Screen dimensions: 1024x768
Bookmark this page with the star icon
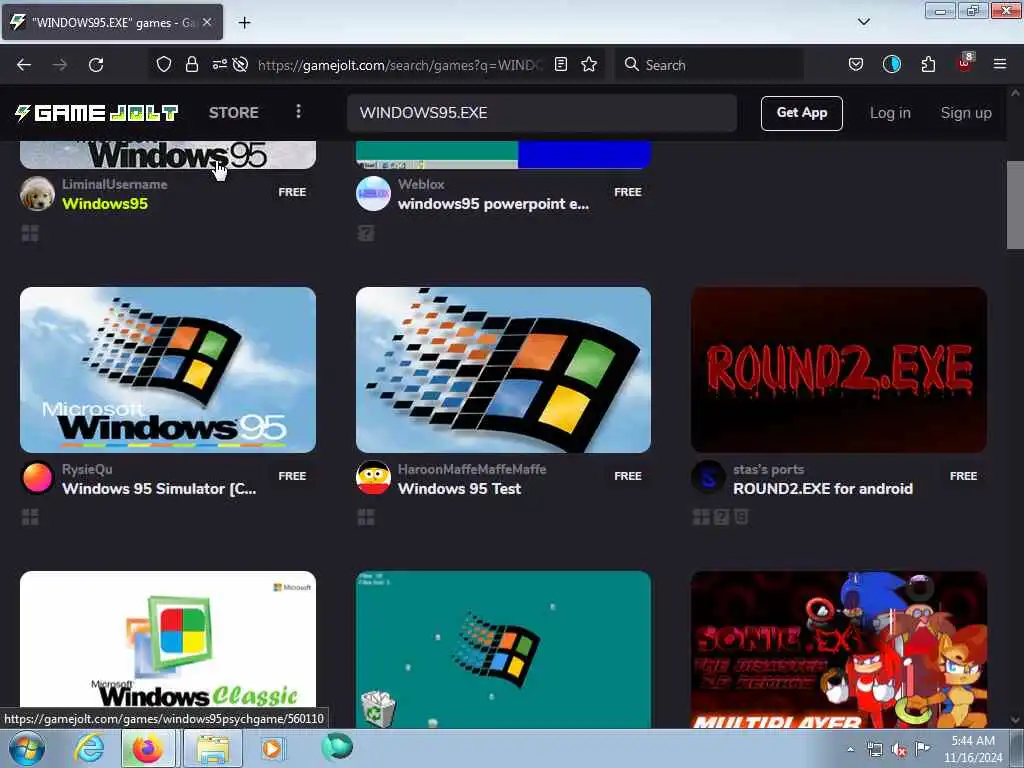pyautogui.click(x=589, y=64)
